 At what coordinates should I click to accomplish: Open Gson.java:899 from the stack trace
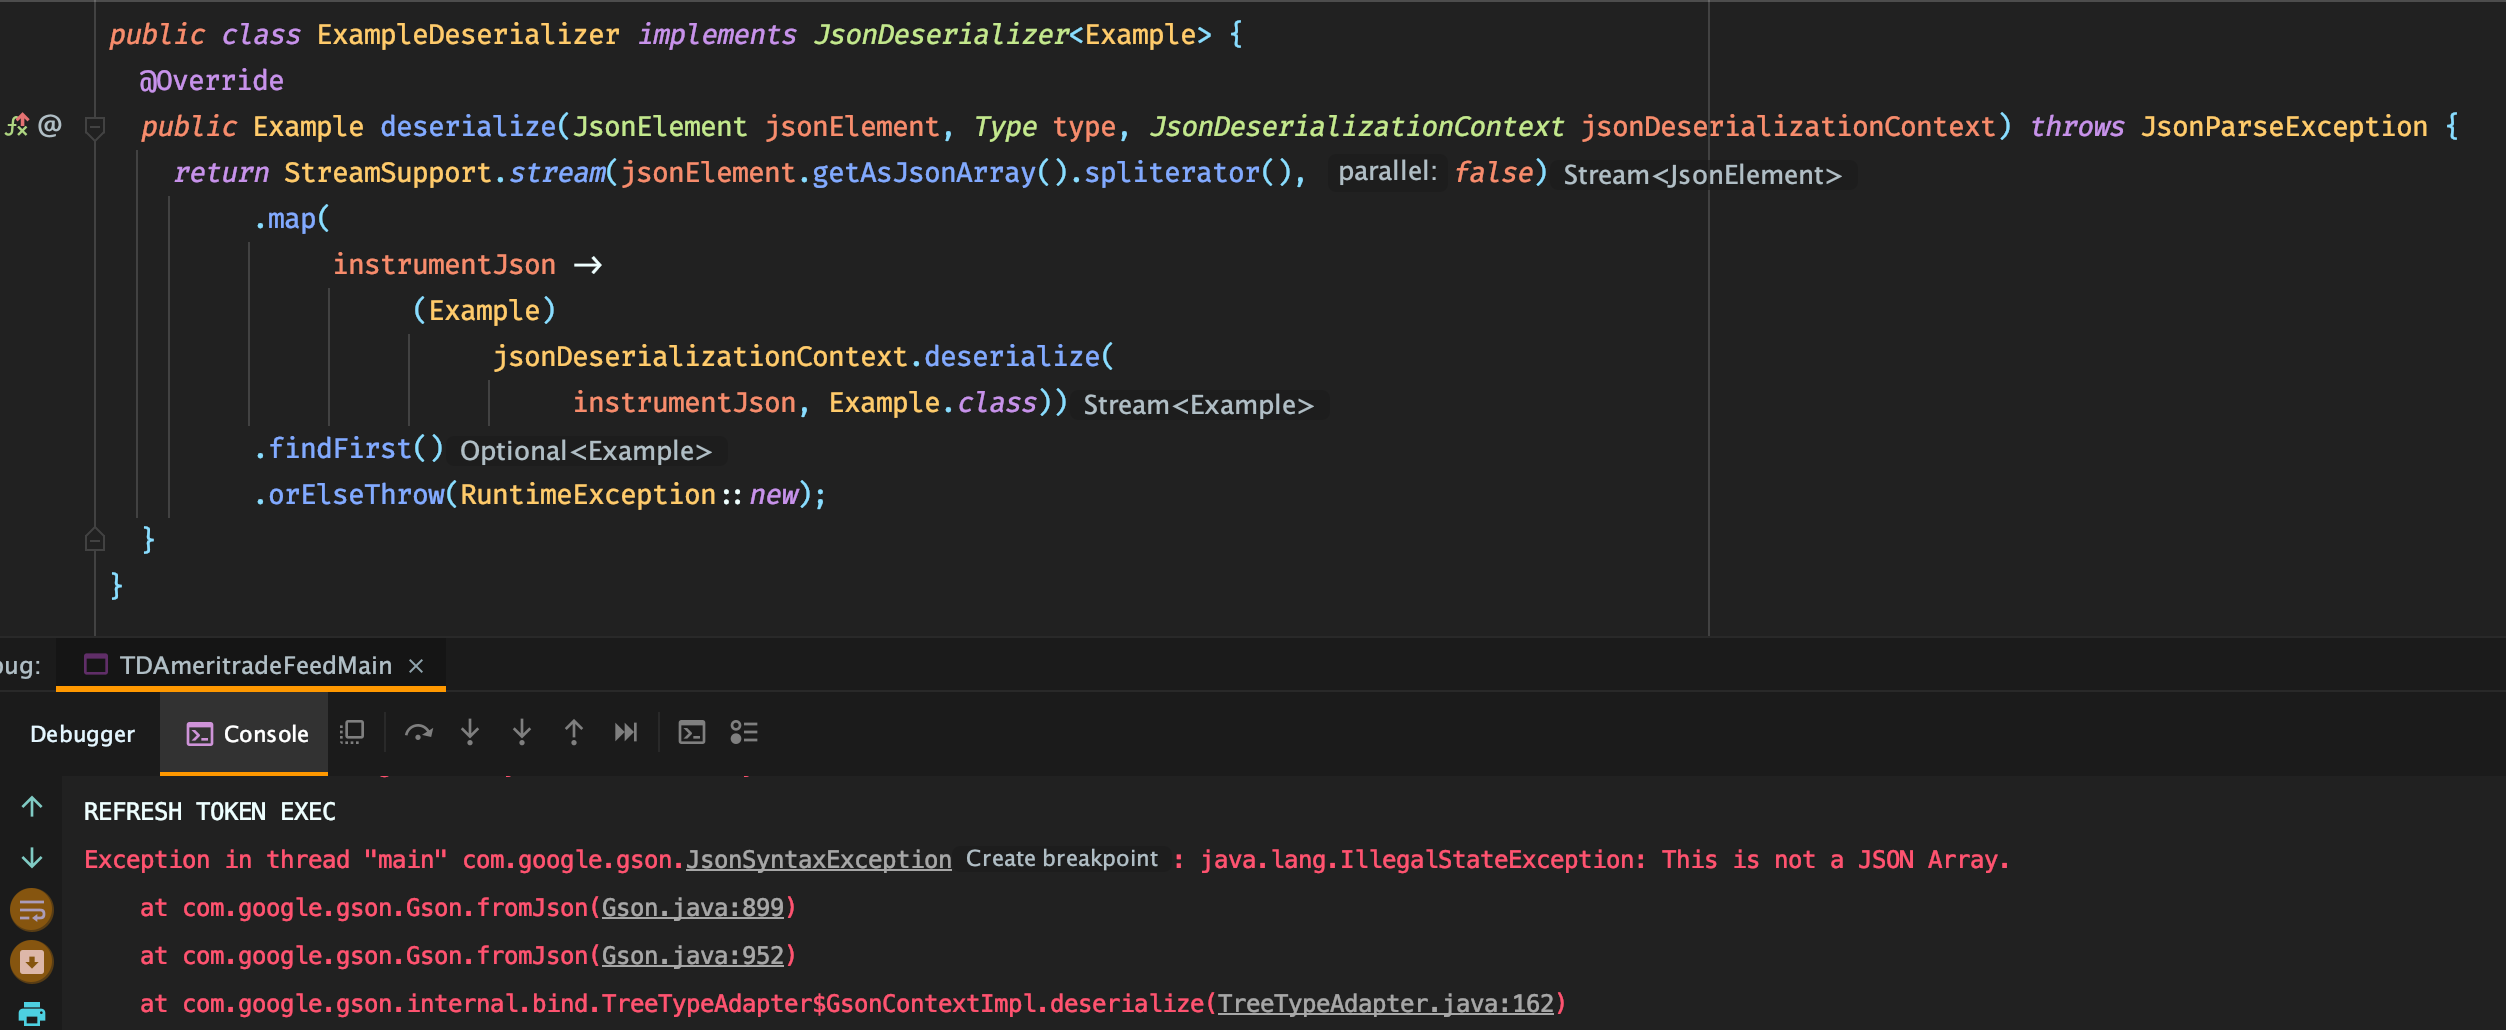[x=694, y=908]
